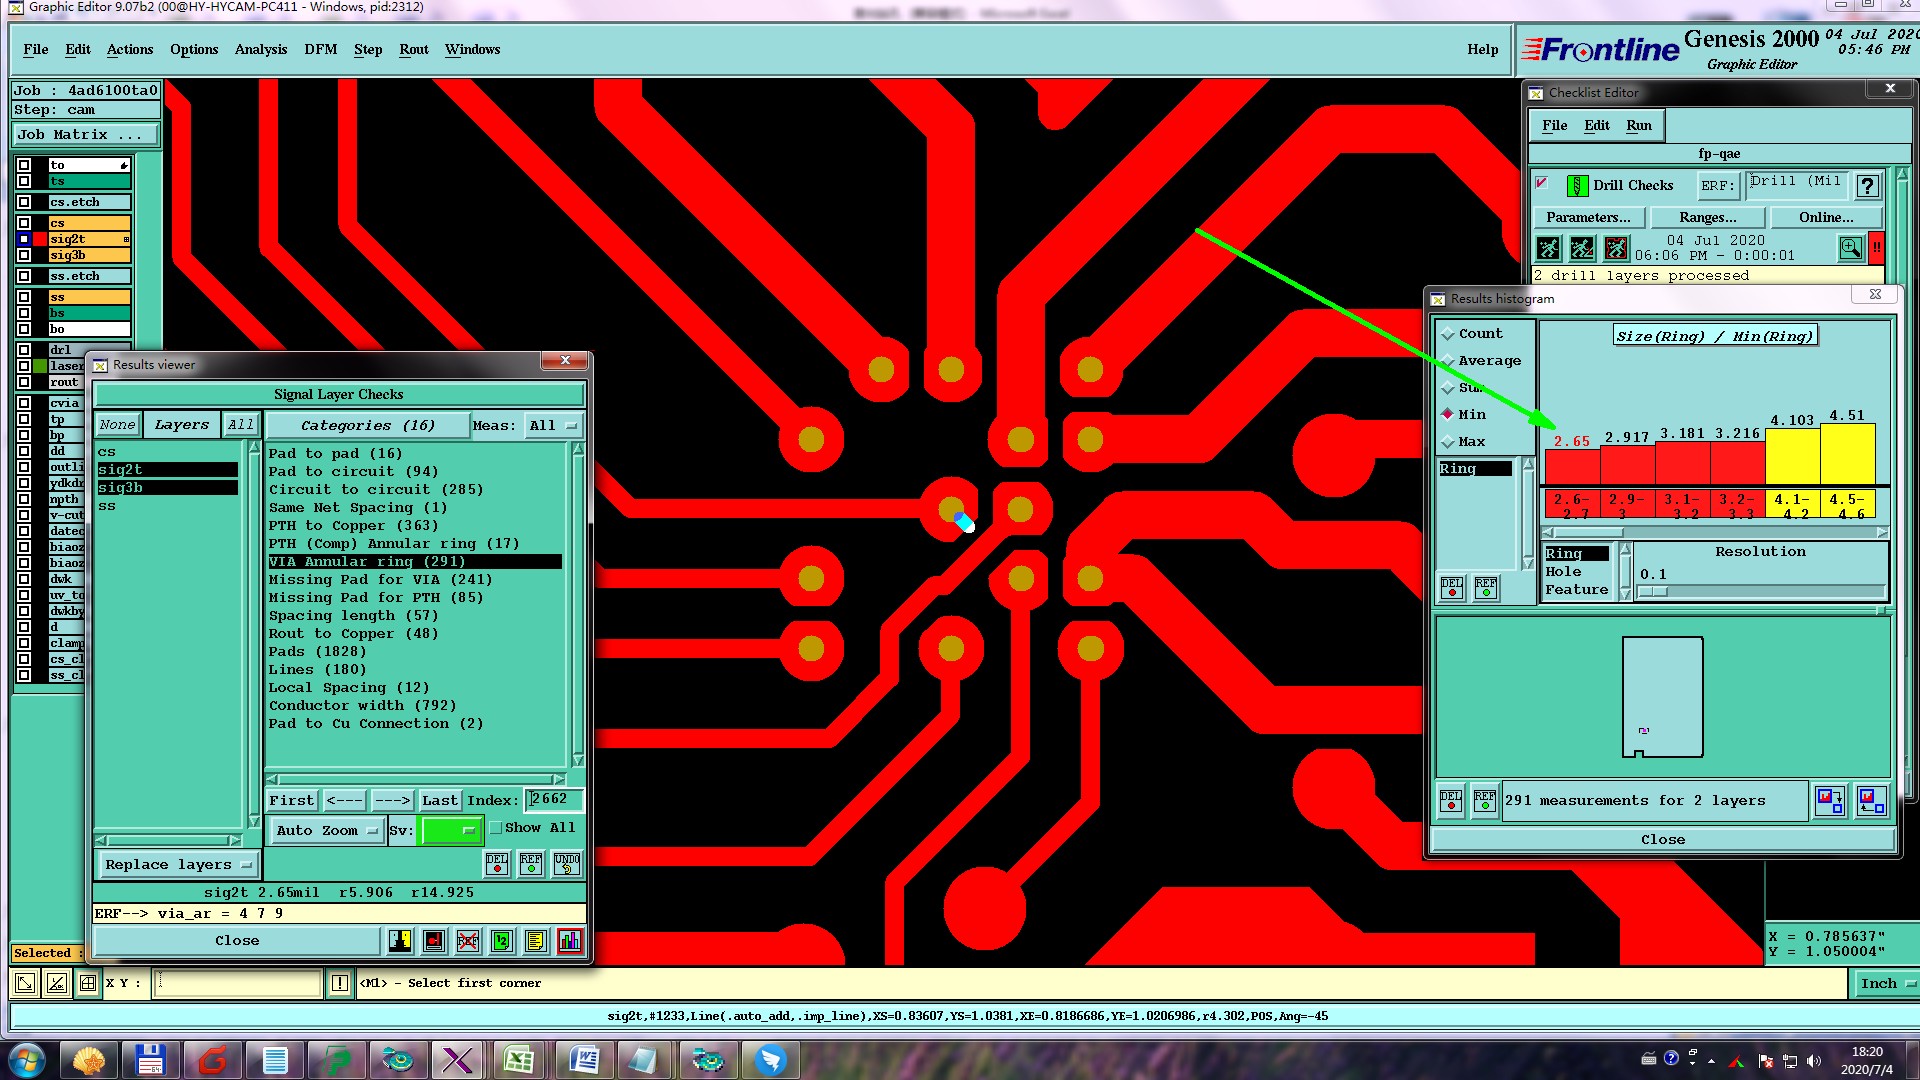The height and width of the screenshot is (1080, 1920).
Task: Click histogram REF icon below Ring list
Action: [1486, 588]
